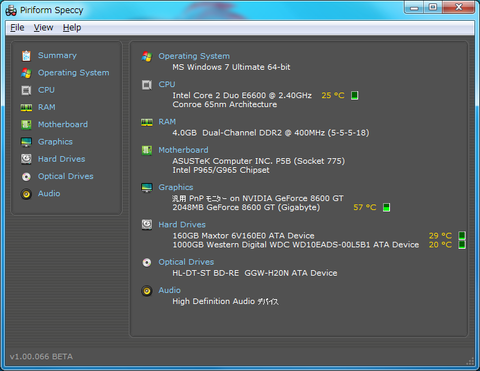Click the Speccy app icon in title bar
The height and width of the screenshot is (371, 480).
pyautogui.click(x=11, y=11)
